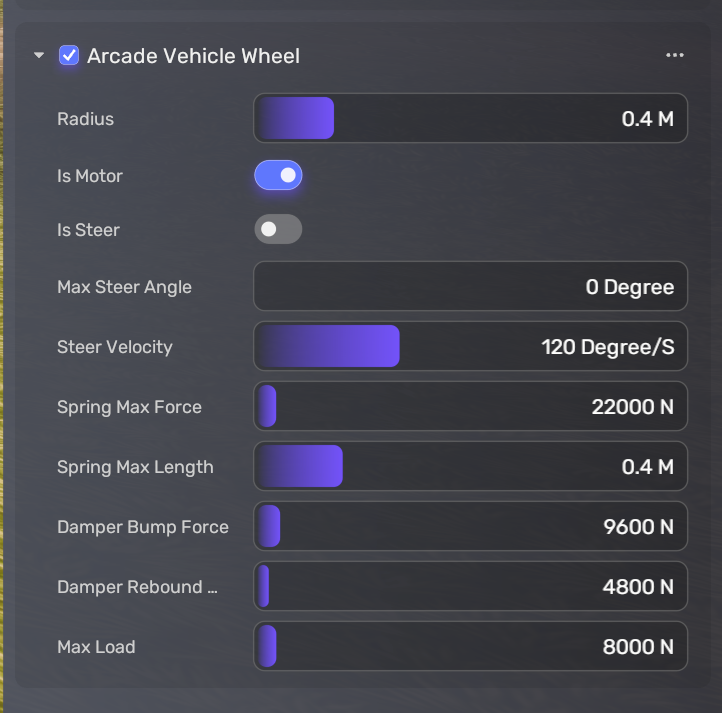Click the Max Load property label

(x=96, y=647)
